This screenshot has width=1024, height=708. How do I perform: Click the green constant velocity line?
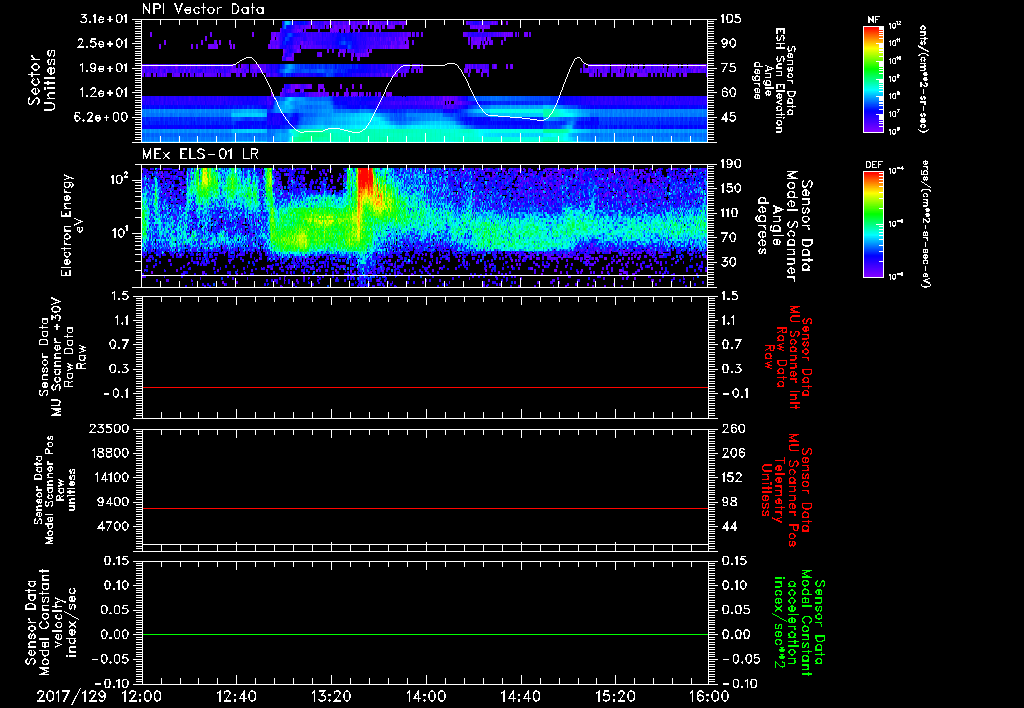click(x=425, y=634)
